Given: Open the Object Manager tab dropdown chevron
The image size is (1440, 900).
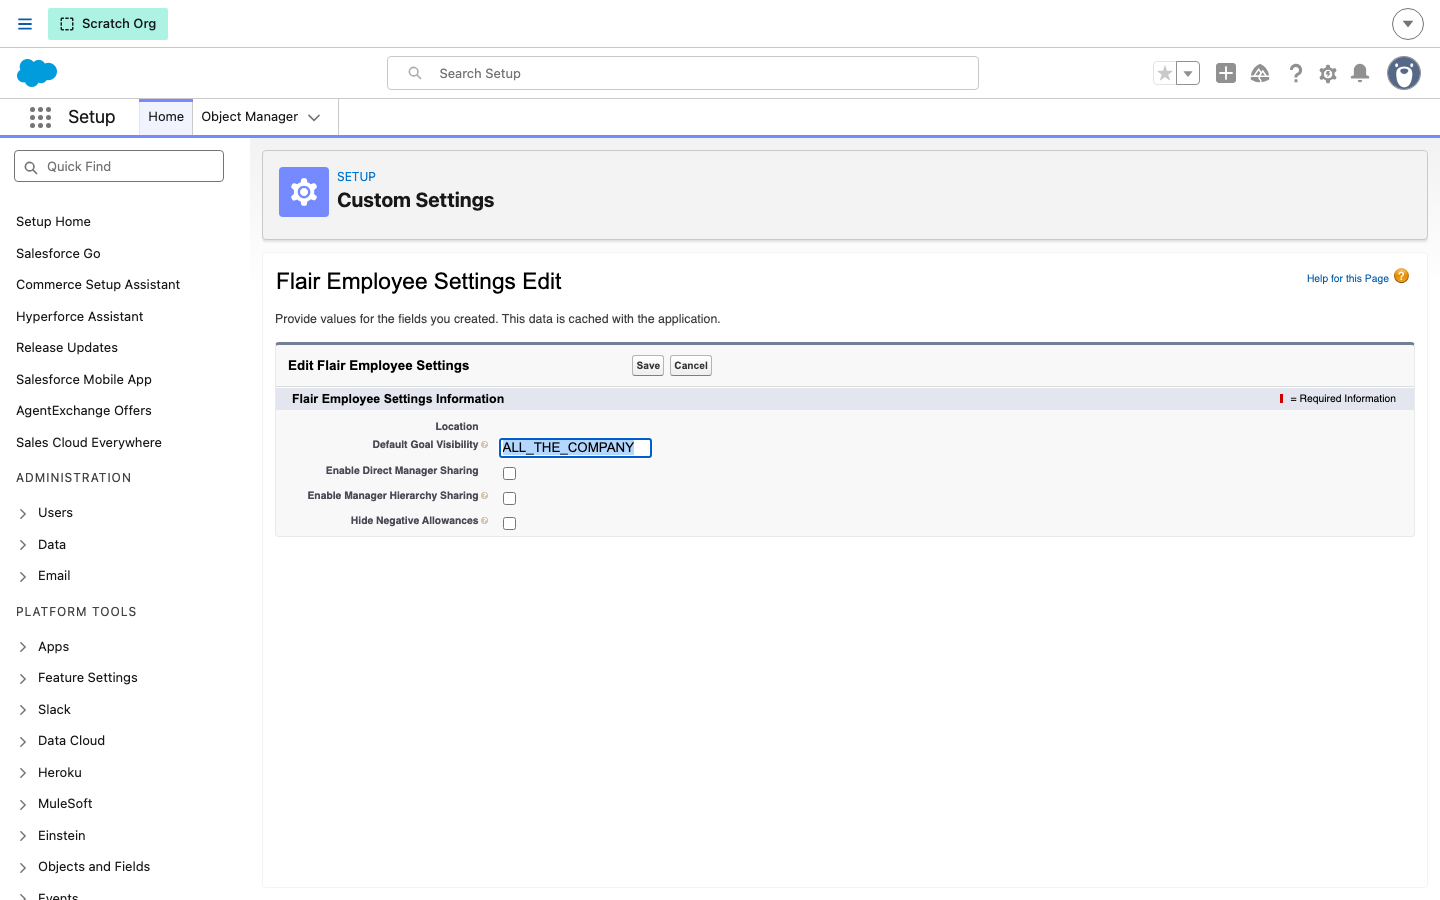Looking at the screenshot, I should point(314,117).
